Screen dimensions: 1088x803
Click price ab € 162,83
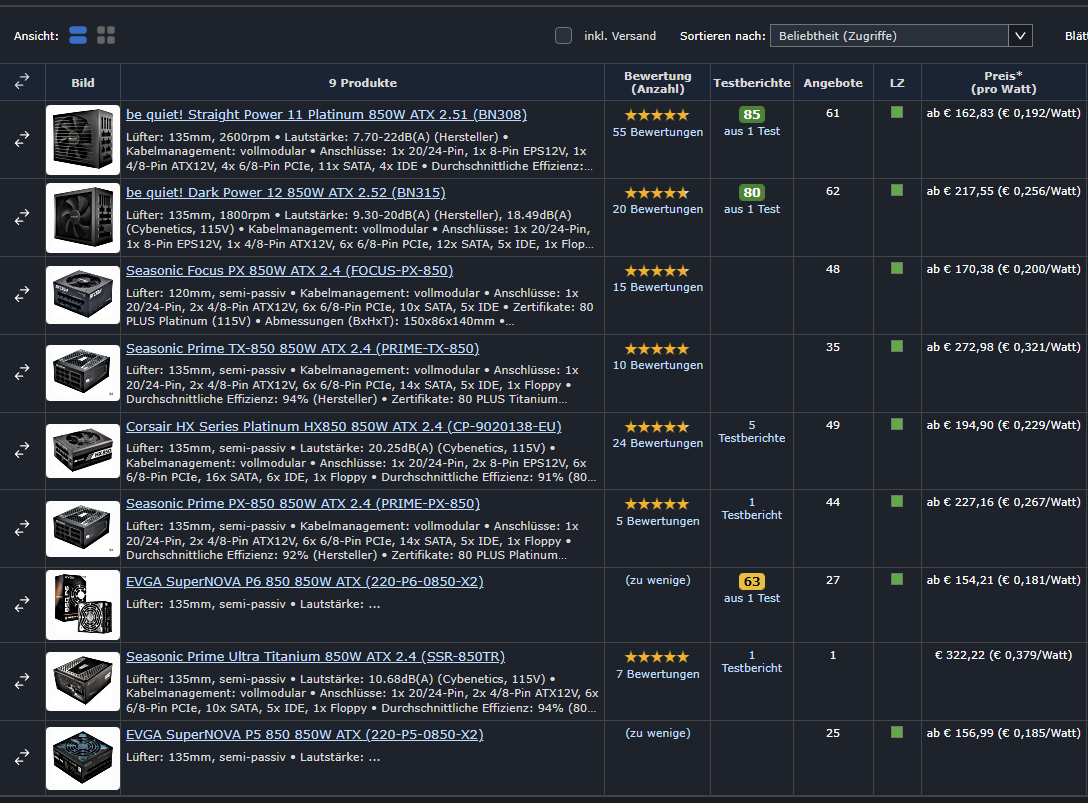pos(1003,113)
